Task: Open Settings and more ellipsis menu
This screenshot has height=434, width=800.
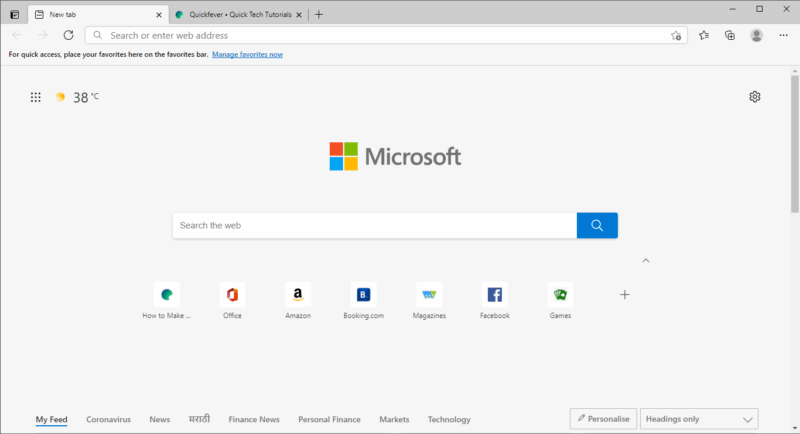Action: (784, 35)
